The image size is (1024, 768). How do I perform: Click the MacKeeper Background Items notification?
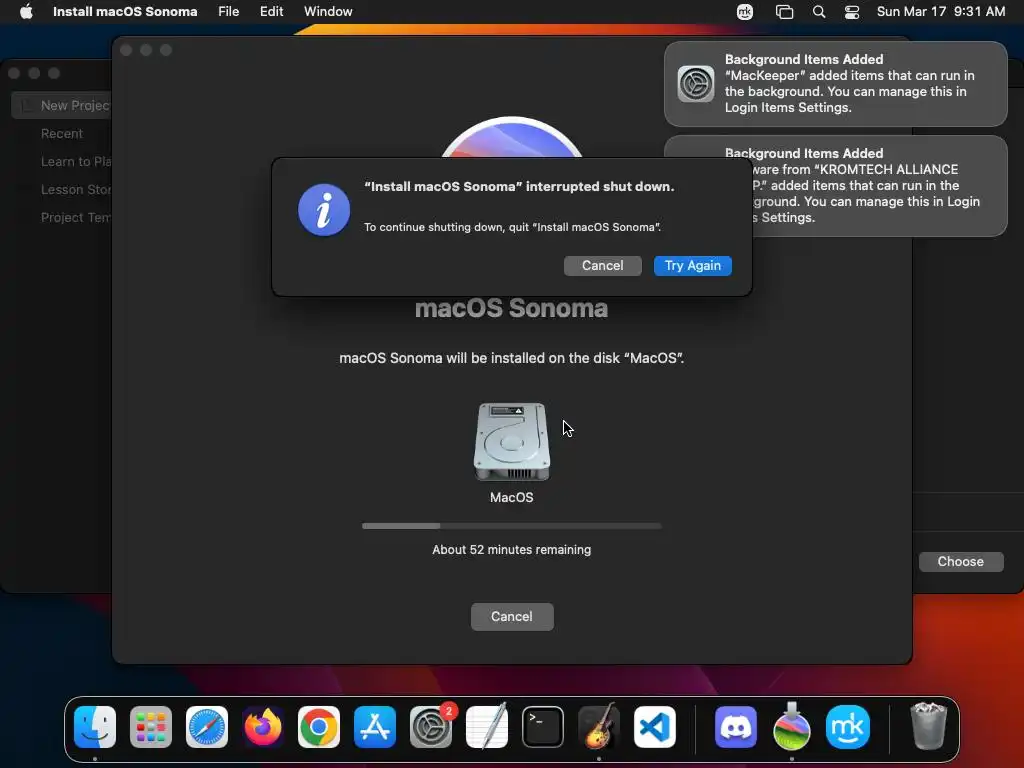coord(835,84)
